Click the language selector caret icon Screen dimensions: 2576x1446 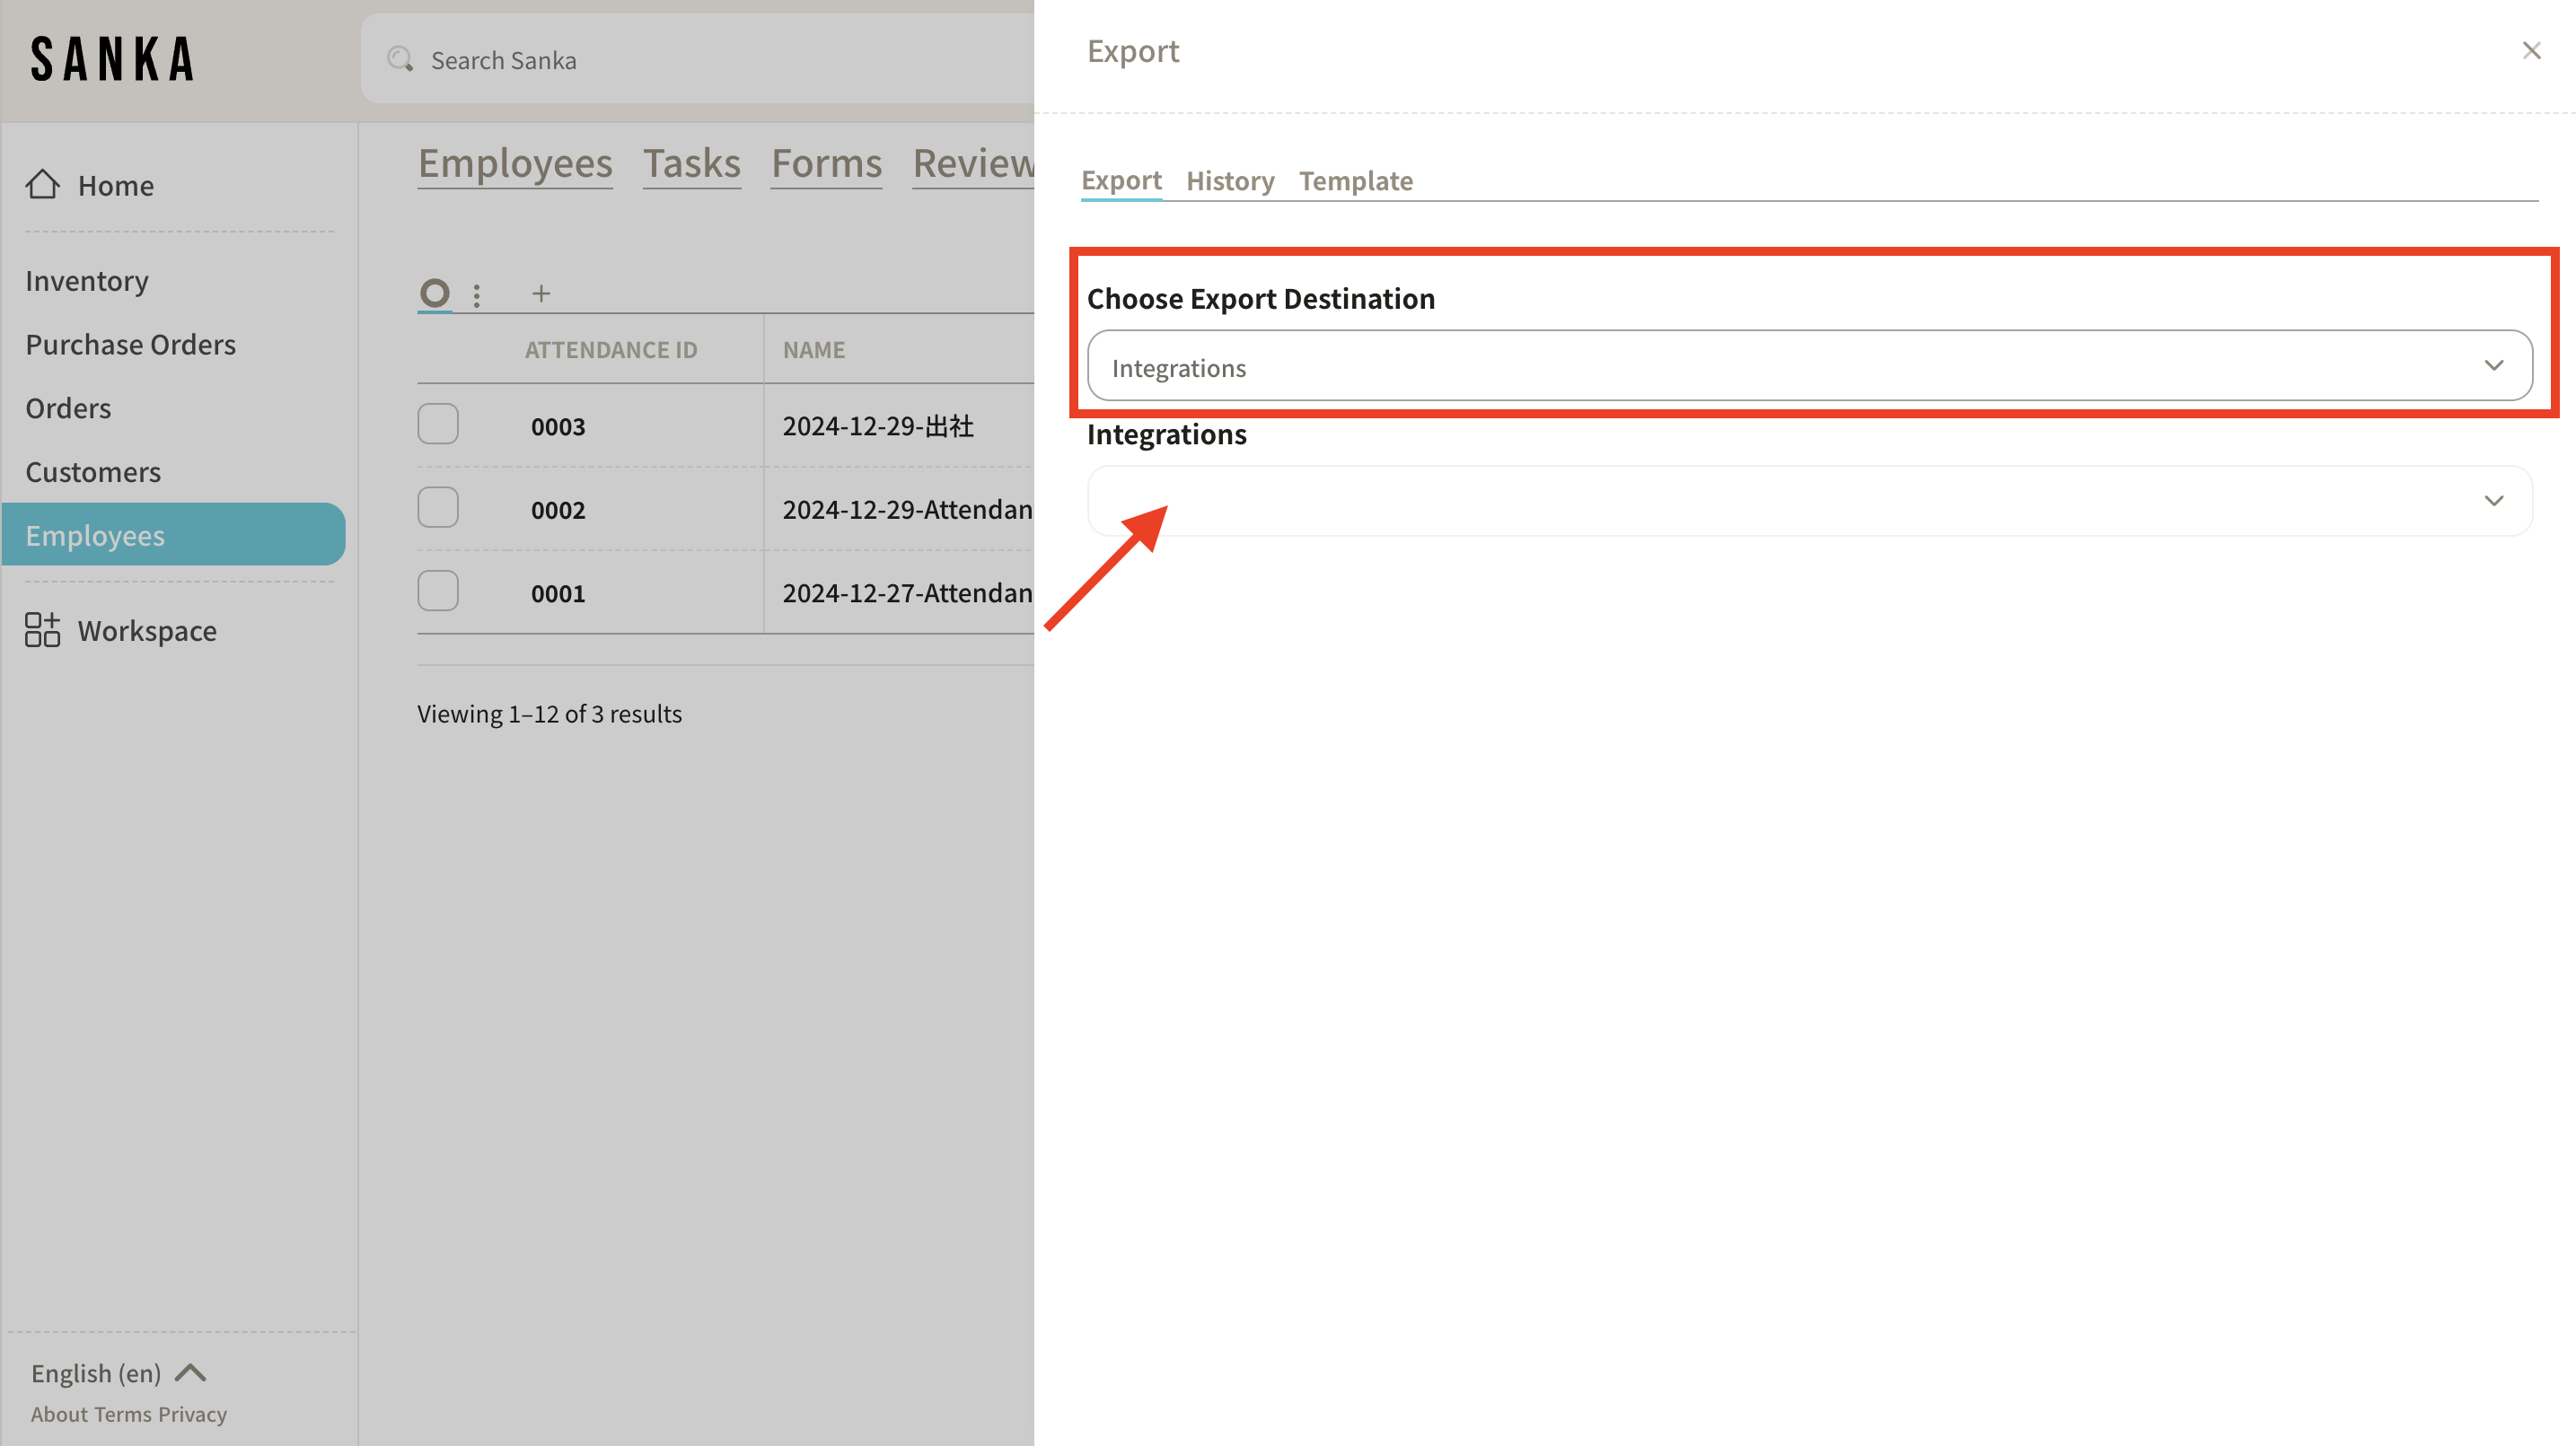coord(190,1372)
